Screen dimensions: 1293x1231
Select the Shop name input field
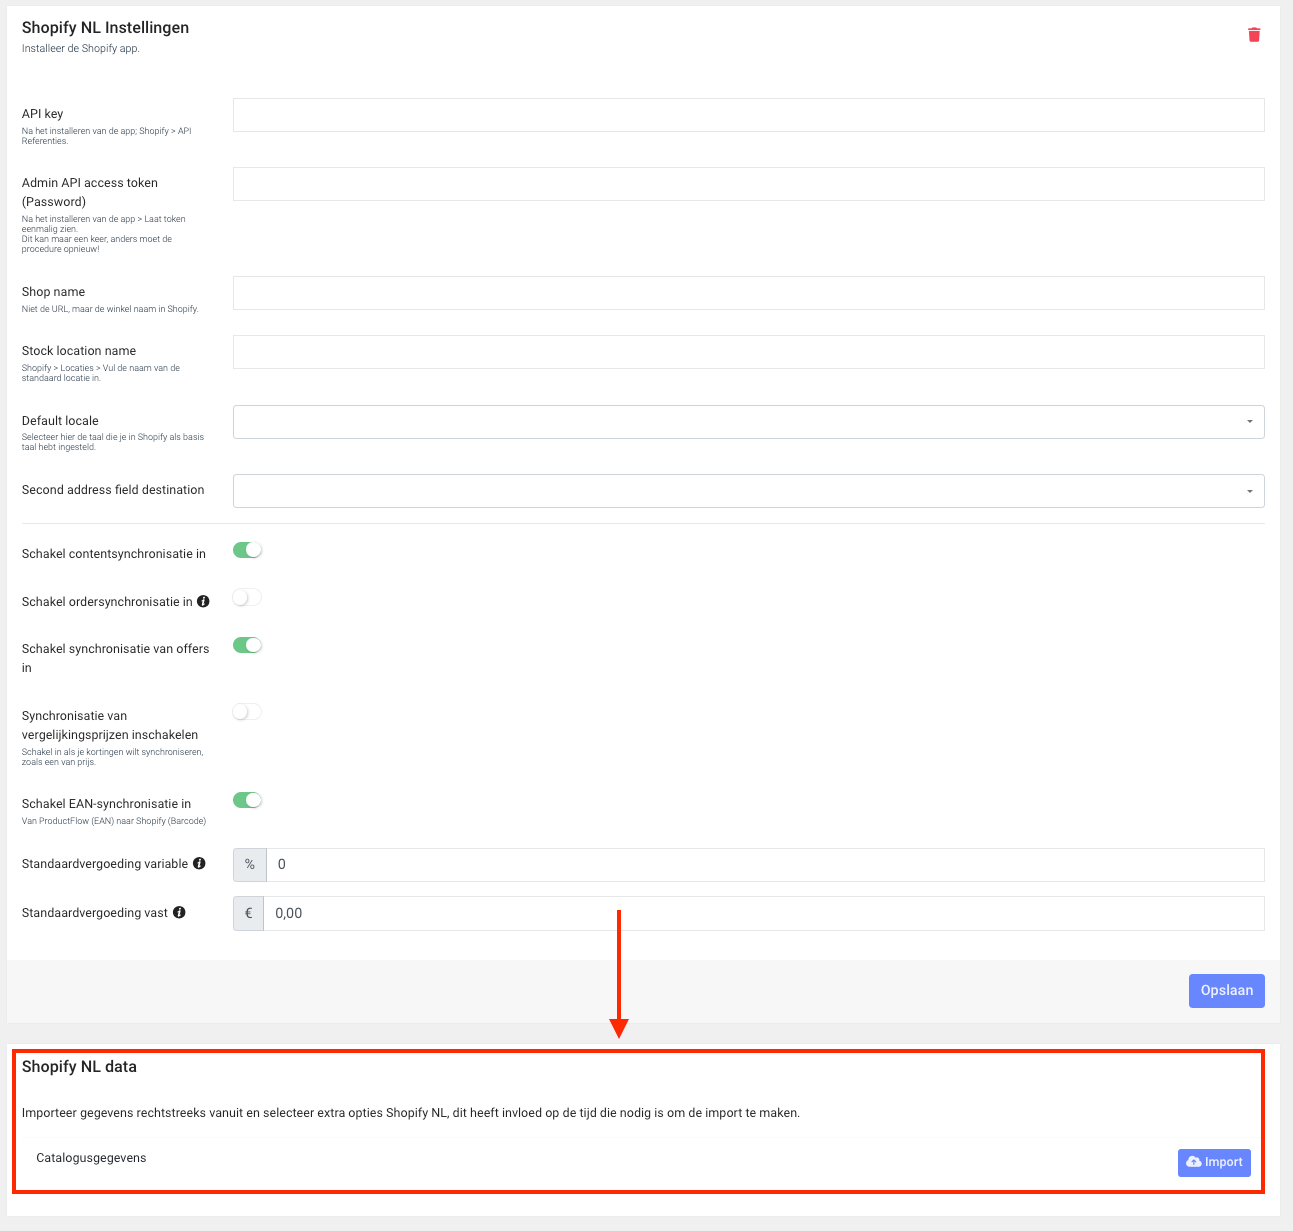click(x=749, y=293)
